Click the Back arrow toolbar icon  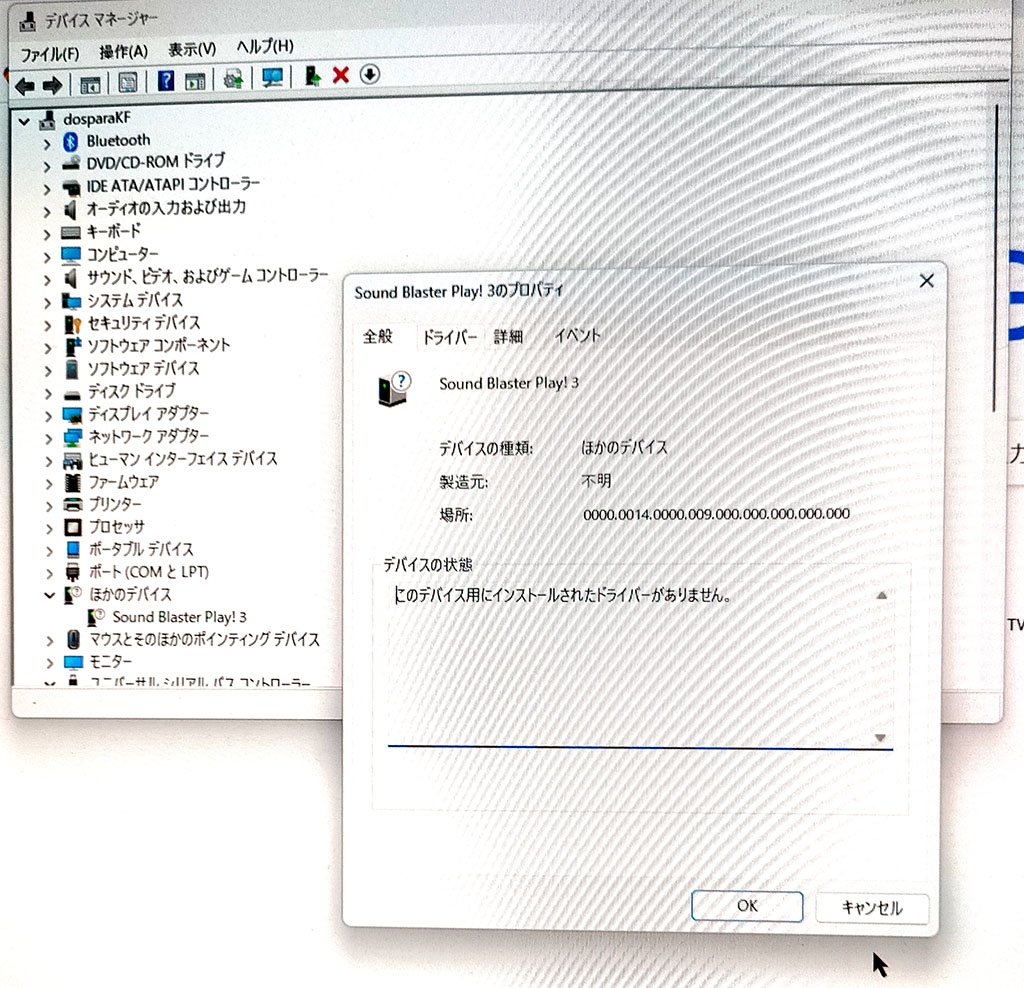pyautogui.click(x=25, y=86)
